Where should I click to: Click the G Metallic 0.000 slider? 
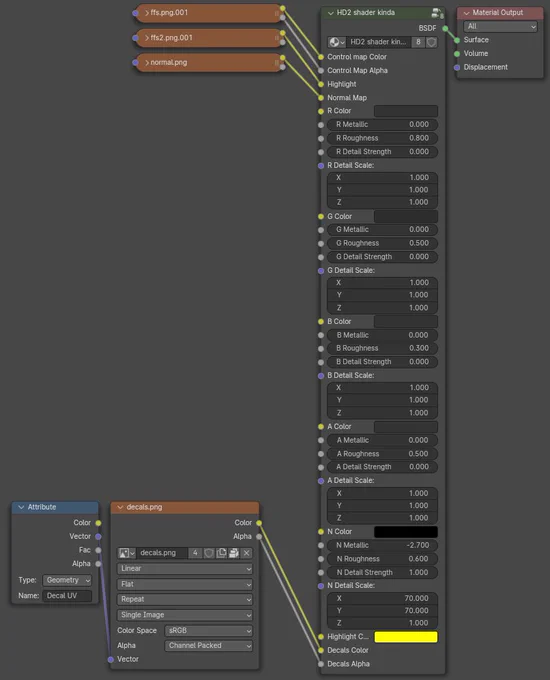coord(382,229)
